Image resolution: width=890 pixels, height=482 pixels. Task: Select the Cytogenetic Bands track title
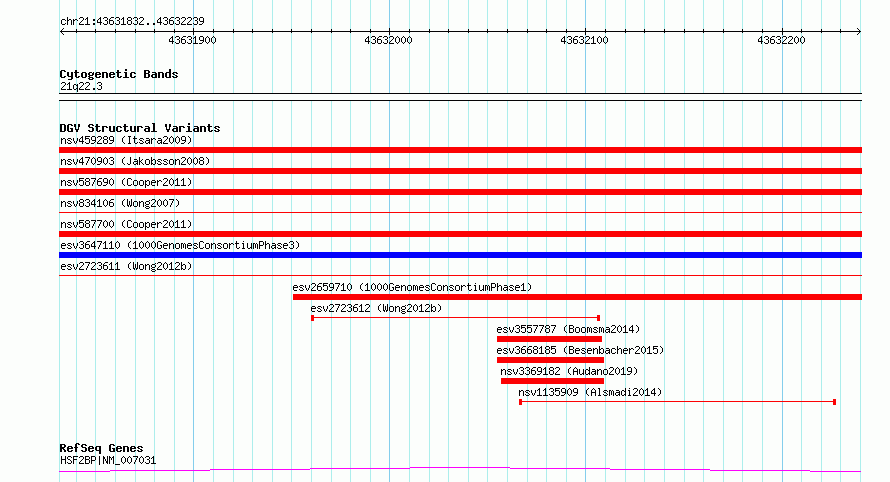(119, 74)
